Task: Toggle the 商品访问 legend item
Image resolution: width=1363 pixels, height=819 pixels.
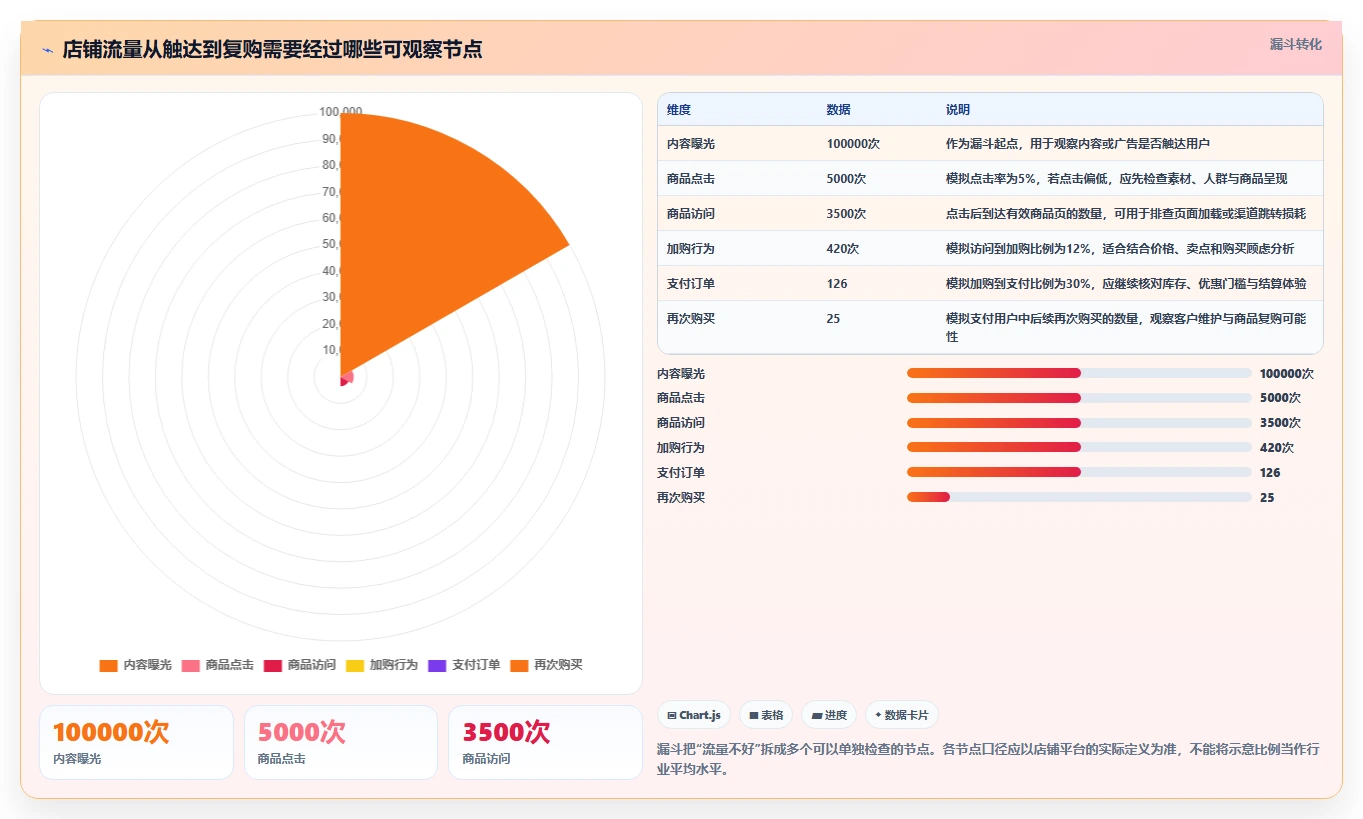Action: pos(299,665)
